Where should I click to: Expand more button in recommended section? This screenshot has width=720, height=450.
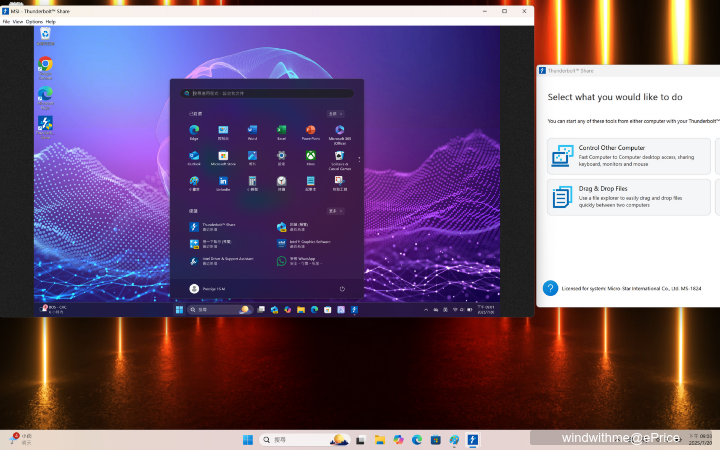point(335,211)
